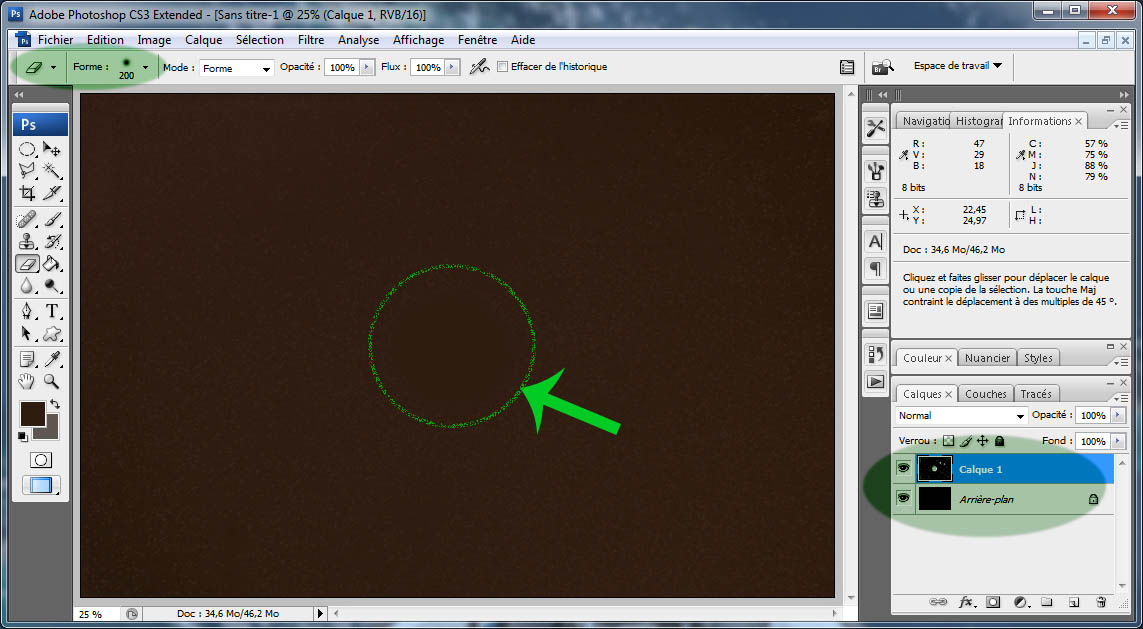Hide the Calque 1 layer
Screen dimensions: 1143x629
tap(904, 469)
